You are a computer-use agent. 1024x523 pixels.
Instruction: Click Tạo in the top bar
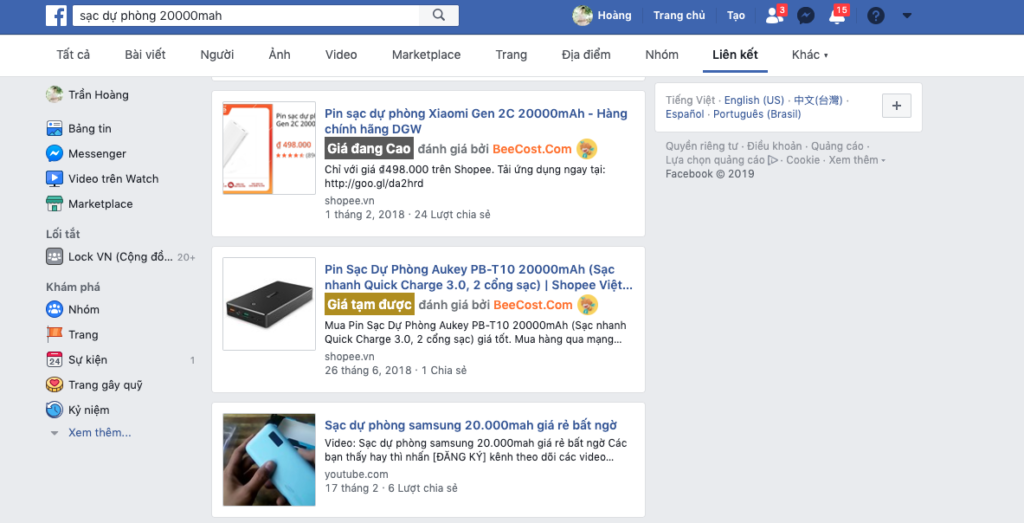tap(736, 15)
